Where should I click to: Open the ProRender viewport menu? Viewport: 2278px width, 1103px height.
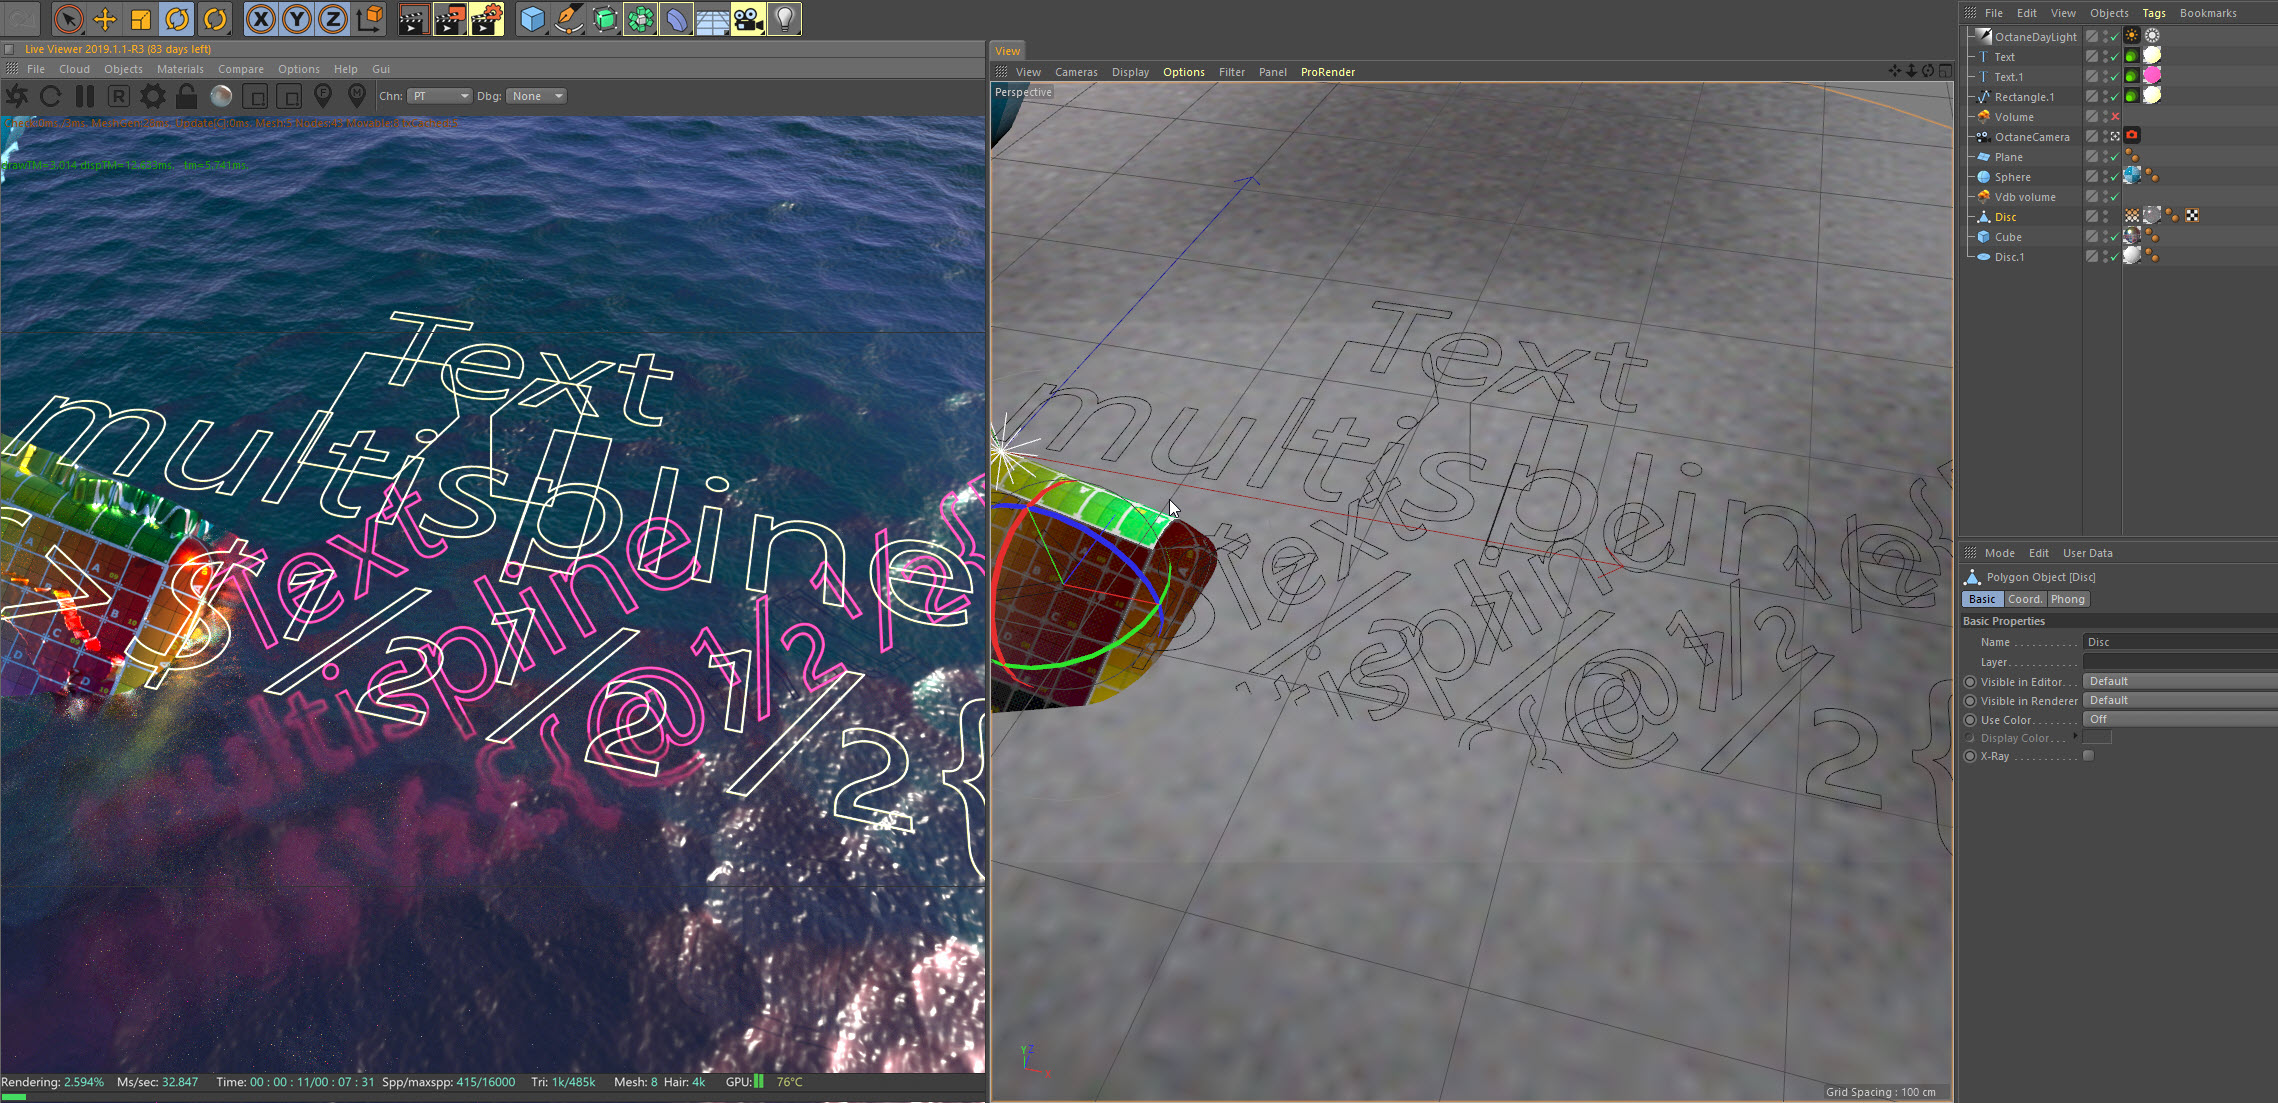(x=1327, y=72)
